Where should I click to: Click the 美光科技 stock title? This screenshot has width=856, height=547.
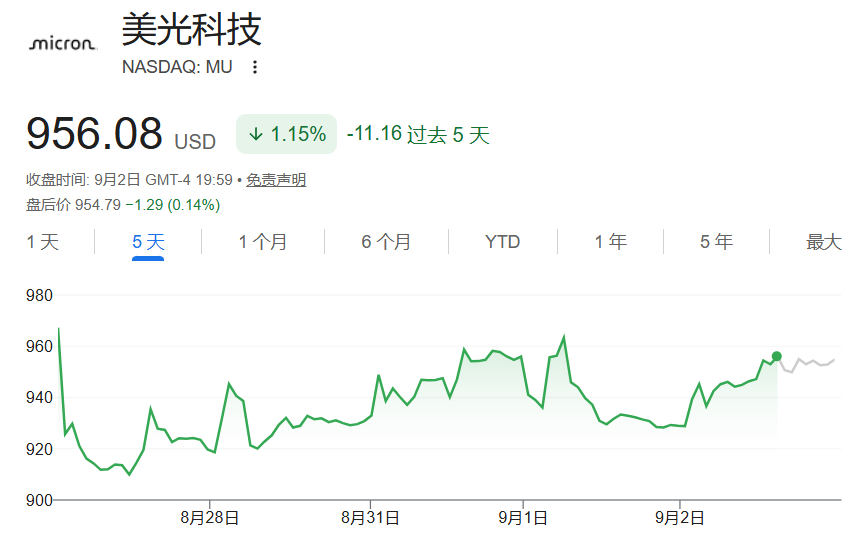click(x=192, y=29)
